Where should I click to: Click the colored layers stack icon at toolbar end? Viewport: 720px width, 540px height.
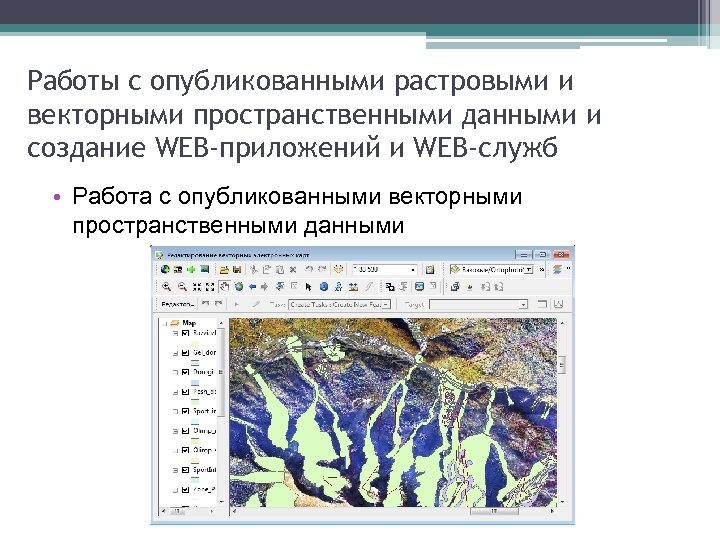(x=557, y=270)
